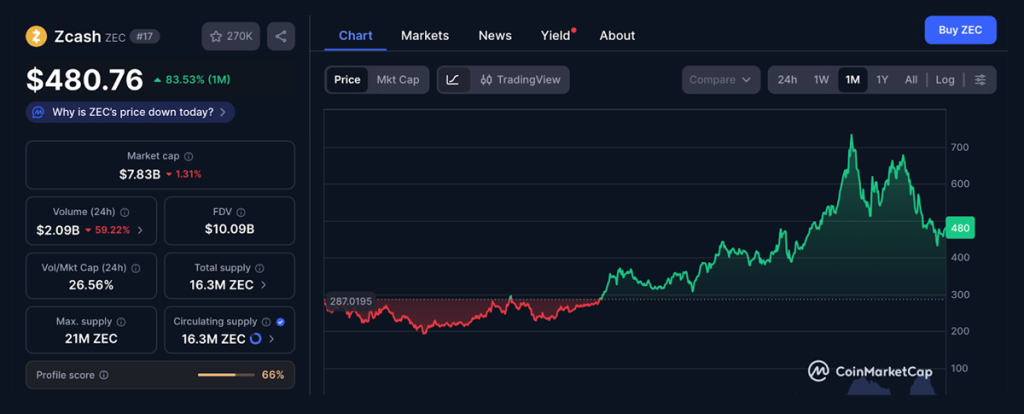
Task: Click the star watchlist icon showing 270K
Action: [231, 37]
